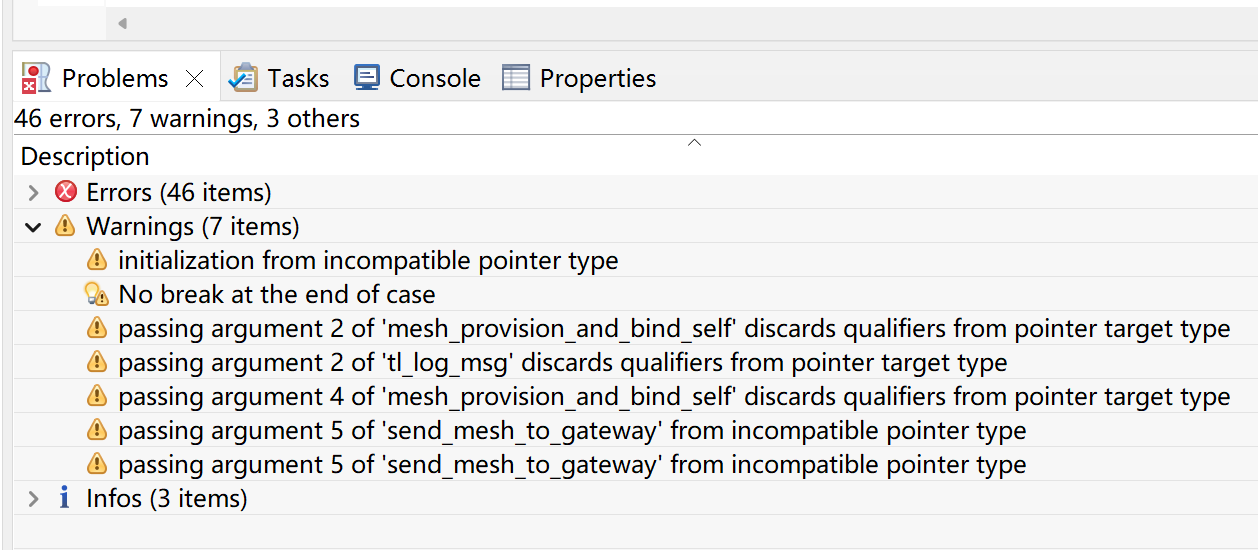Click the Problems view icon
Image resolution: width=1258 pixels, height=550 pixels.
pos(36,78)
